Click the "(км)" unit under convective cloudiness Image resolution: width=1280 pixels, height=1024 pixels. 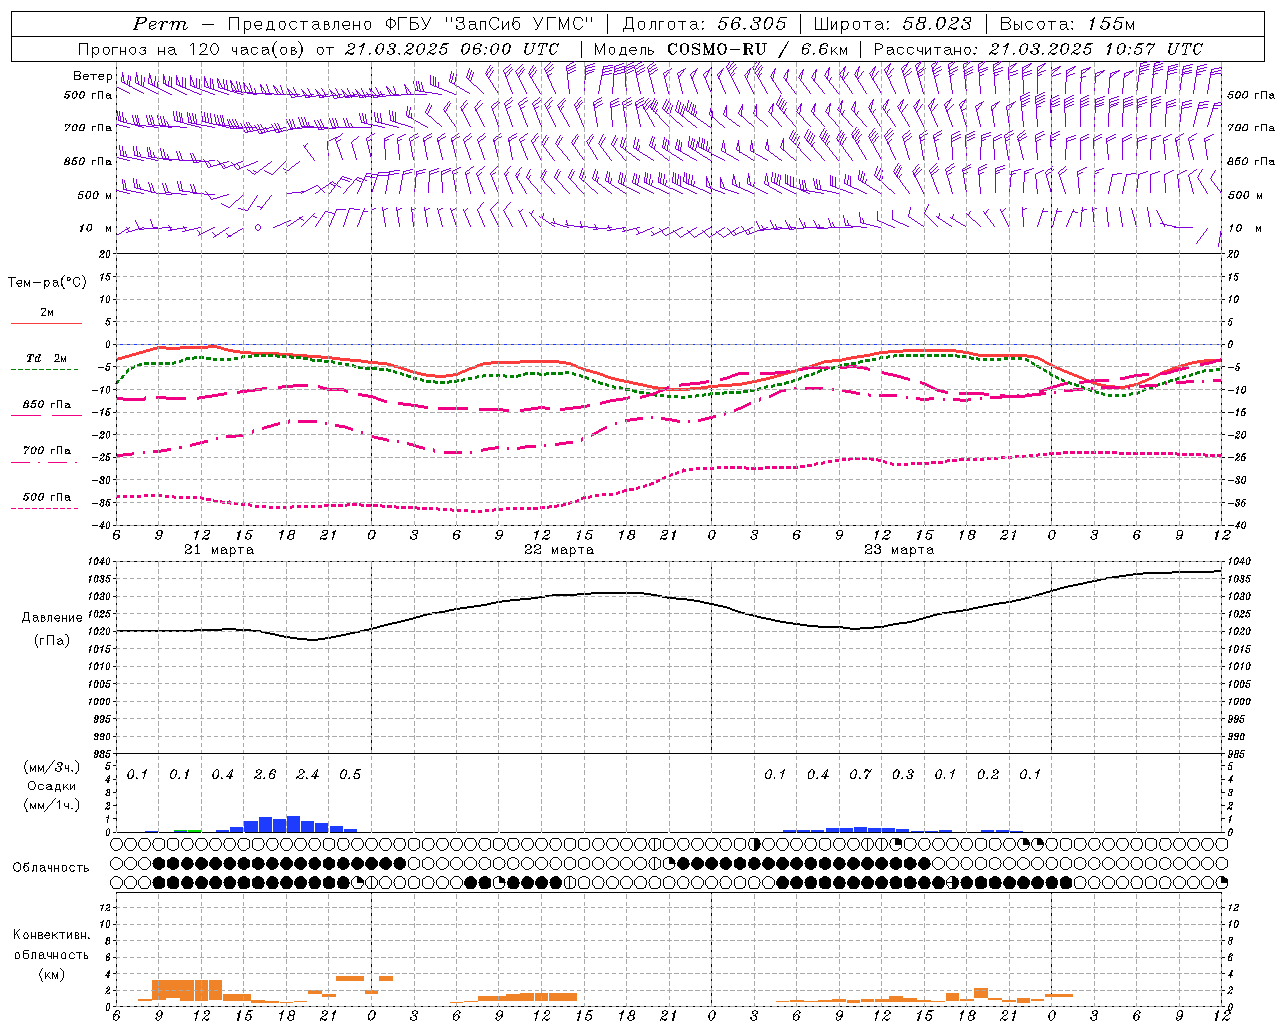(52, 974)
